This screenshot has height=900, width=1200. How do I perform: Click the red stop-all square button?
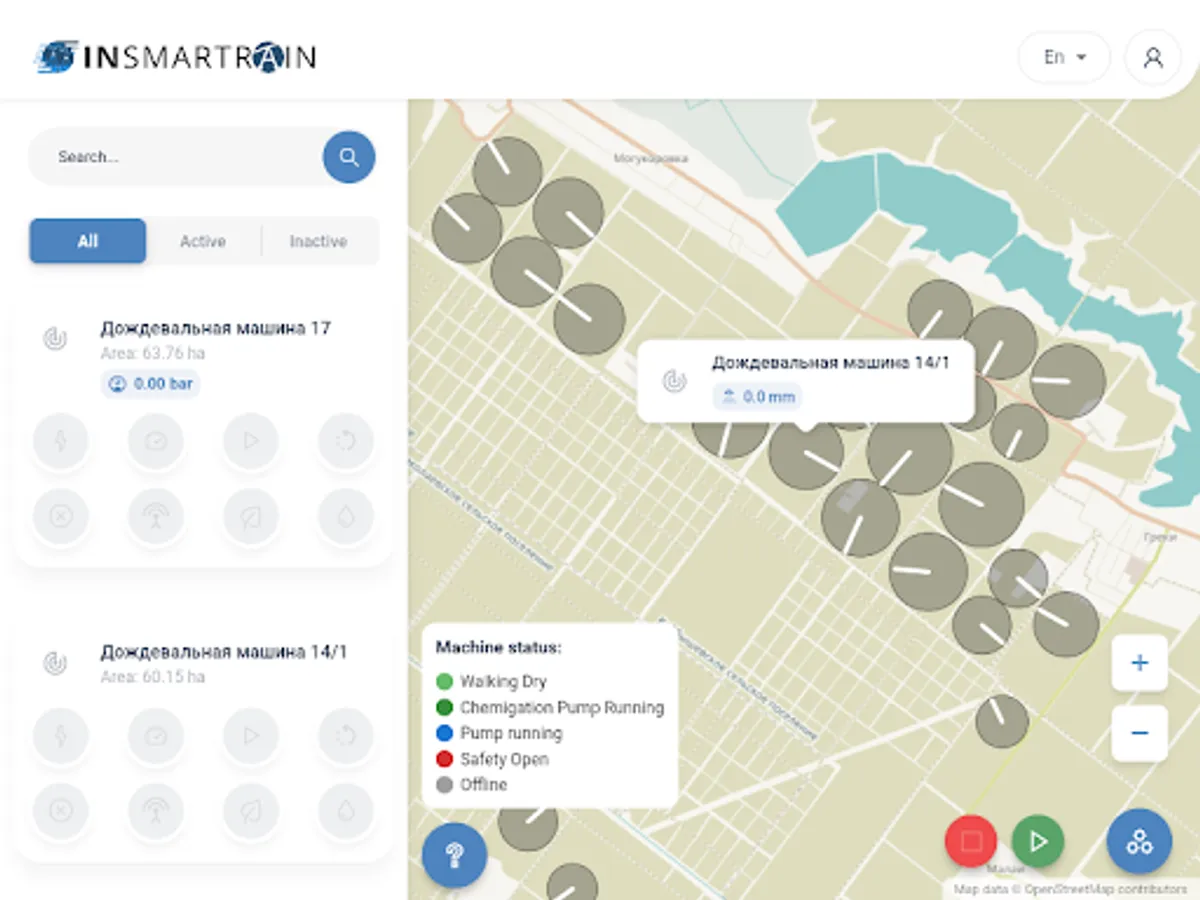click(x=971, y=841)
